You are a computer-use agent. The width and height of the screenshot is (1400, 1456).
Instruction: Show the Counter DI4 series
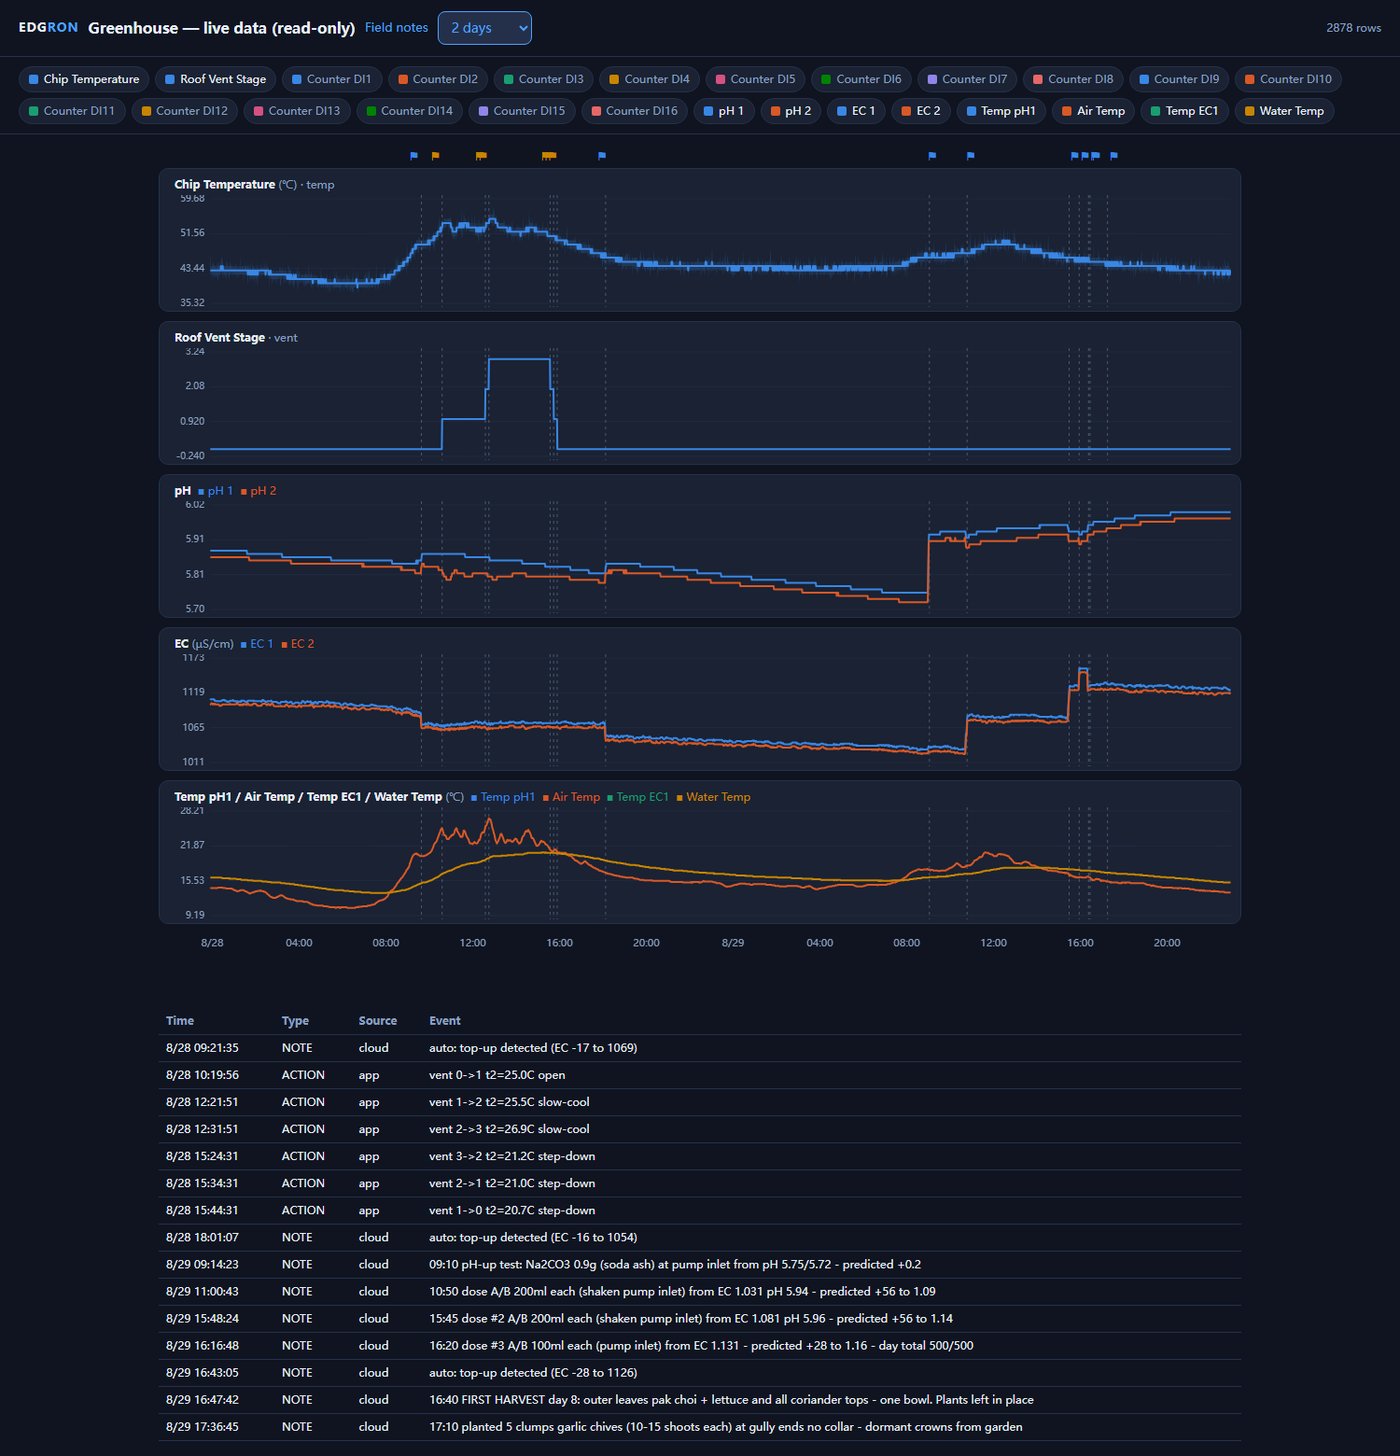(649, 79)
